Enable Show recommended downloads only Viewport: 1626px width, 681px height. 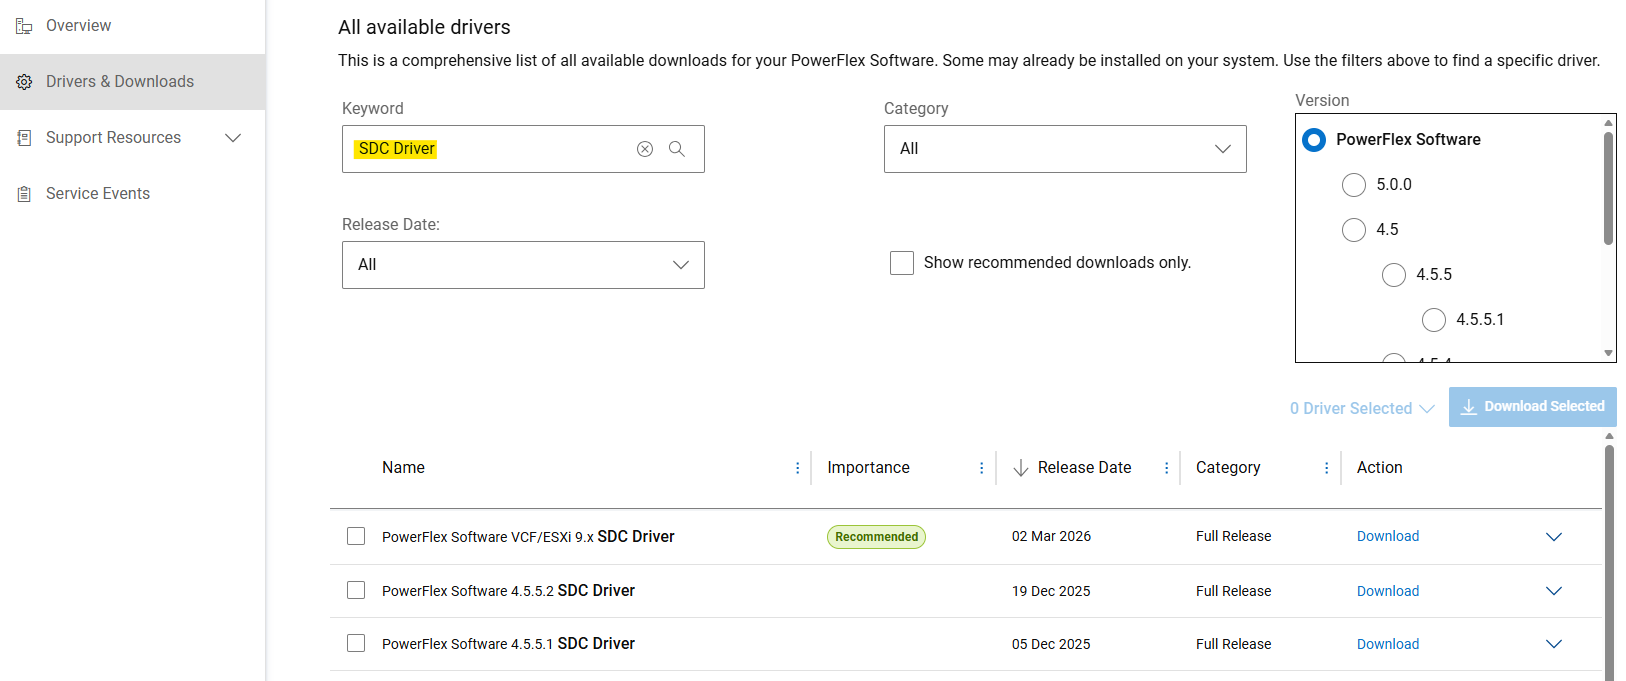click(902, 263)
